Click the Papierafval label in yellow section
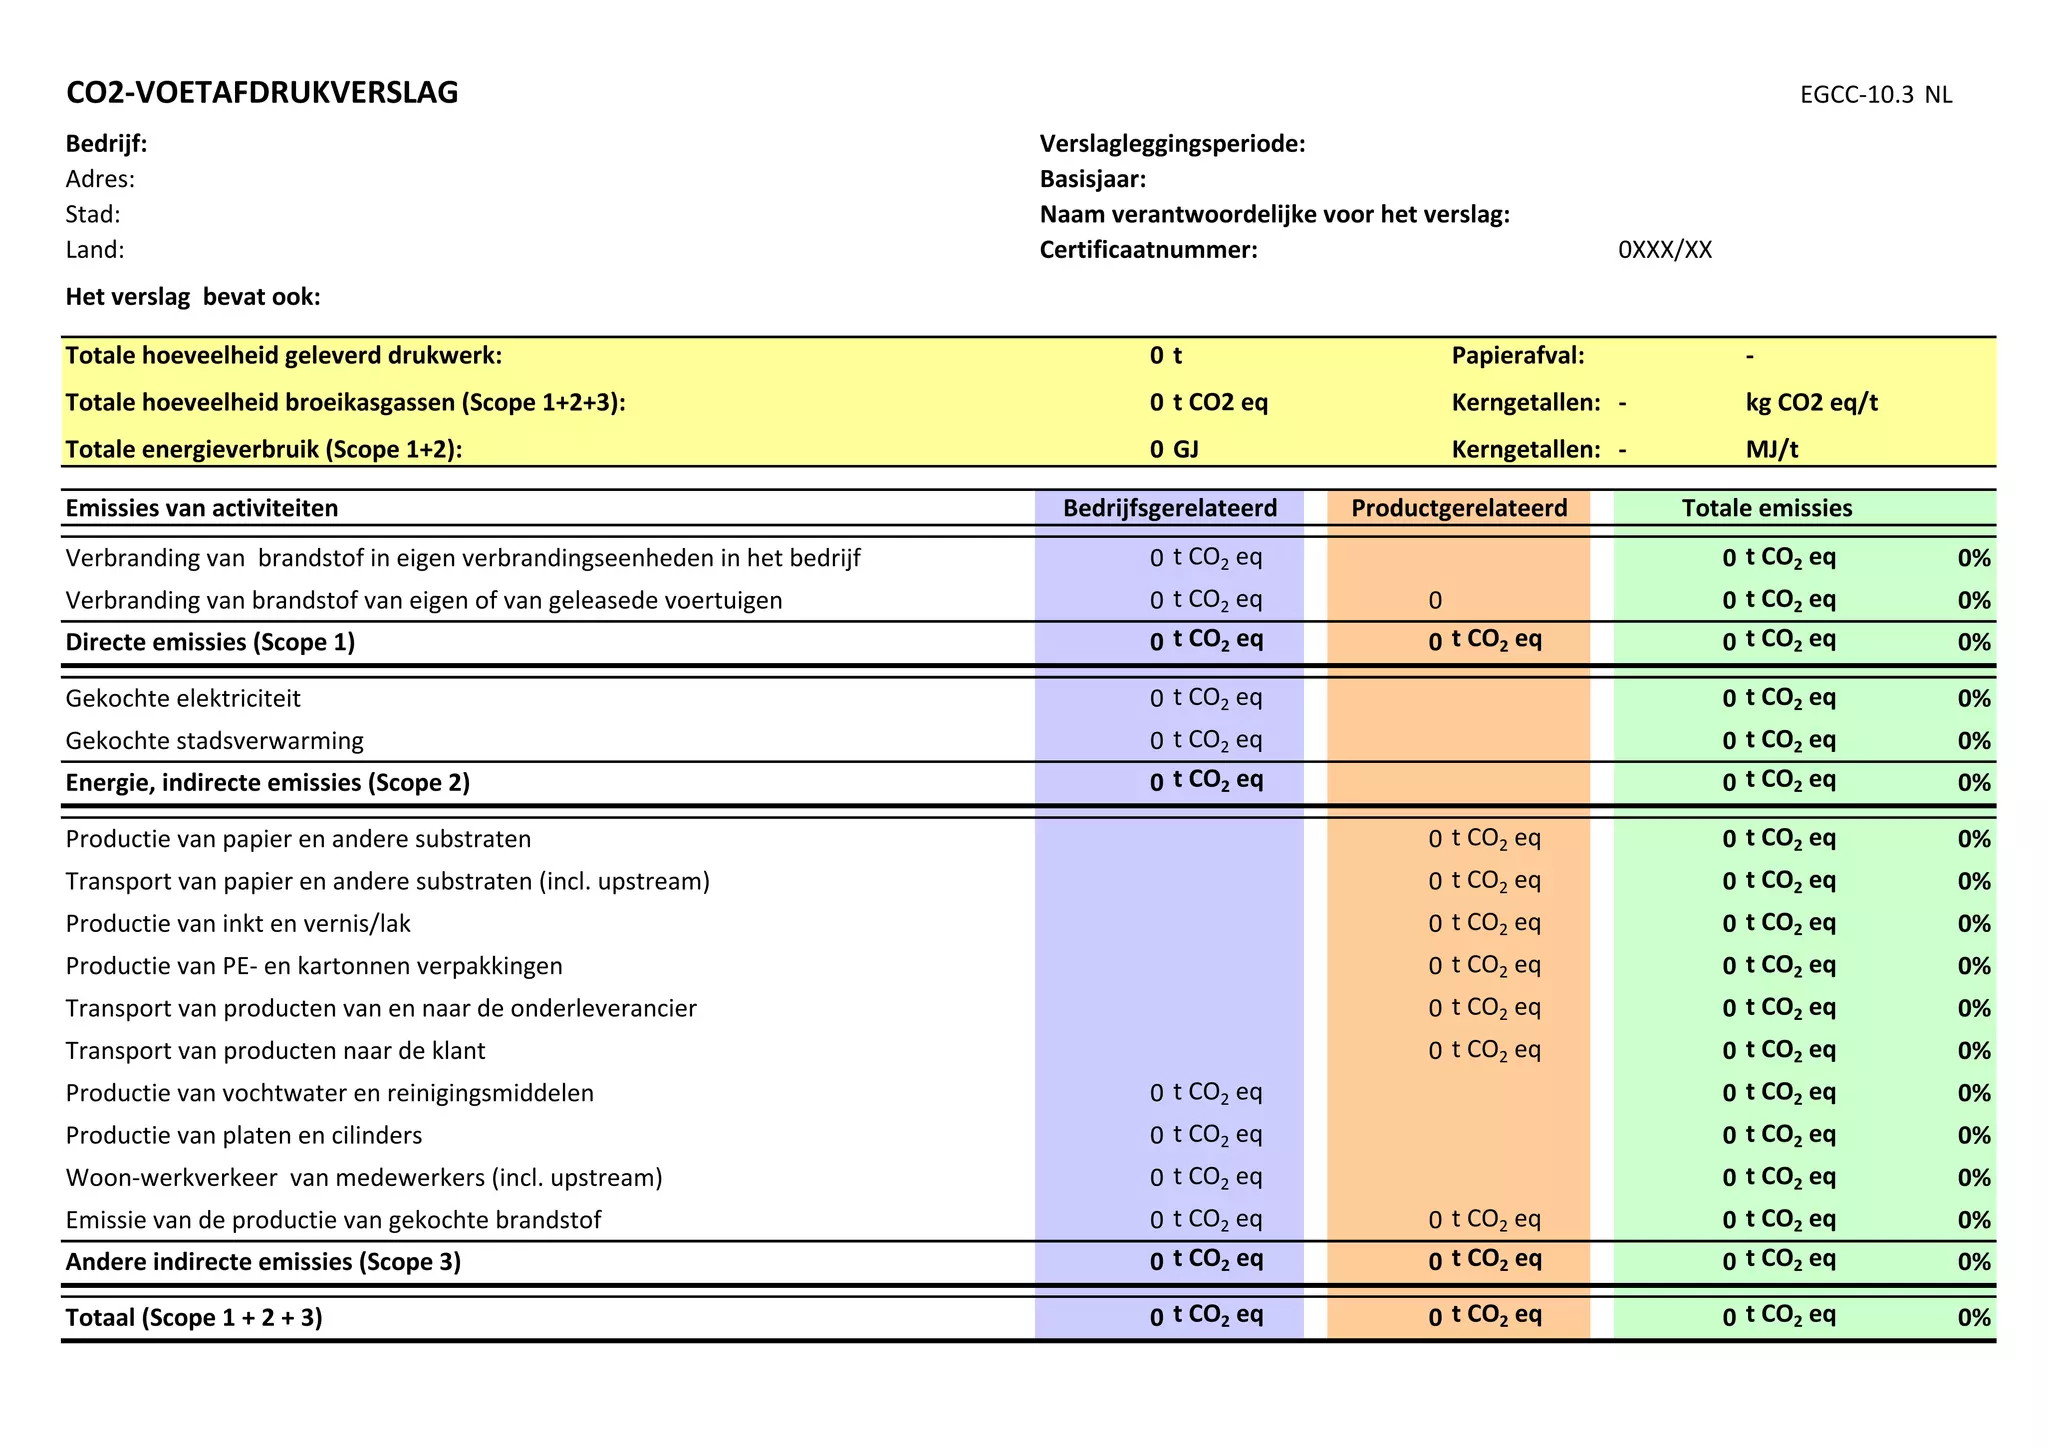 tap(1518, 356)
